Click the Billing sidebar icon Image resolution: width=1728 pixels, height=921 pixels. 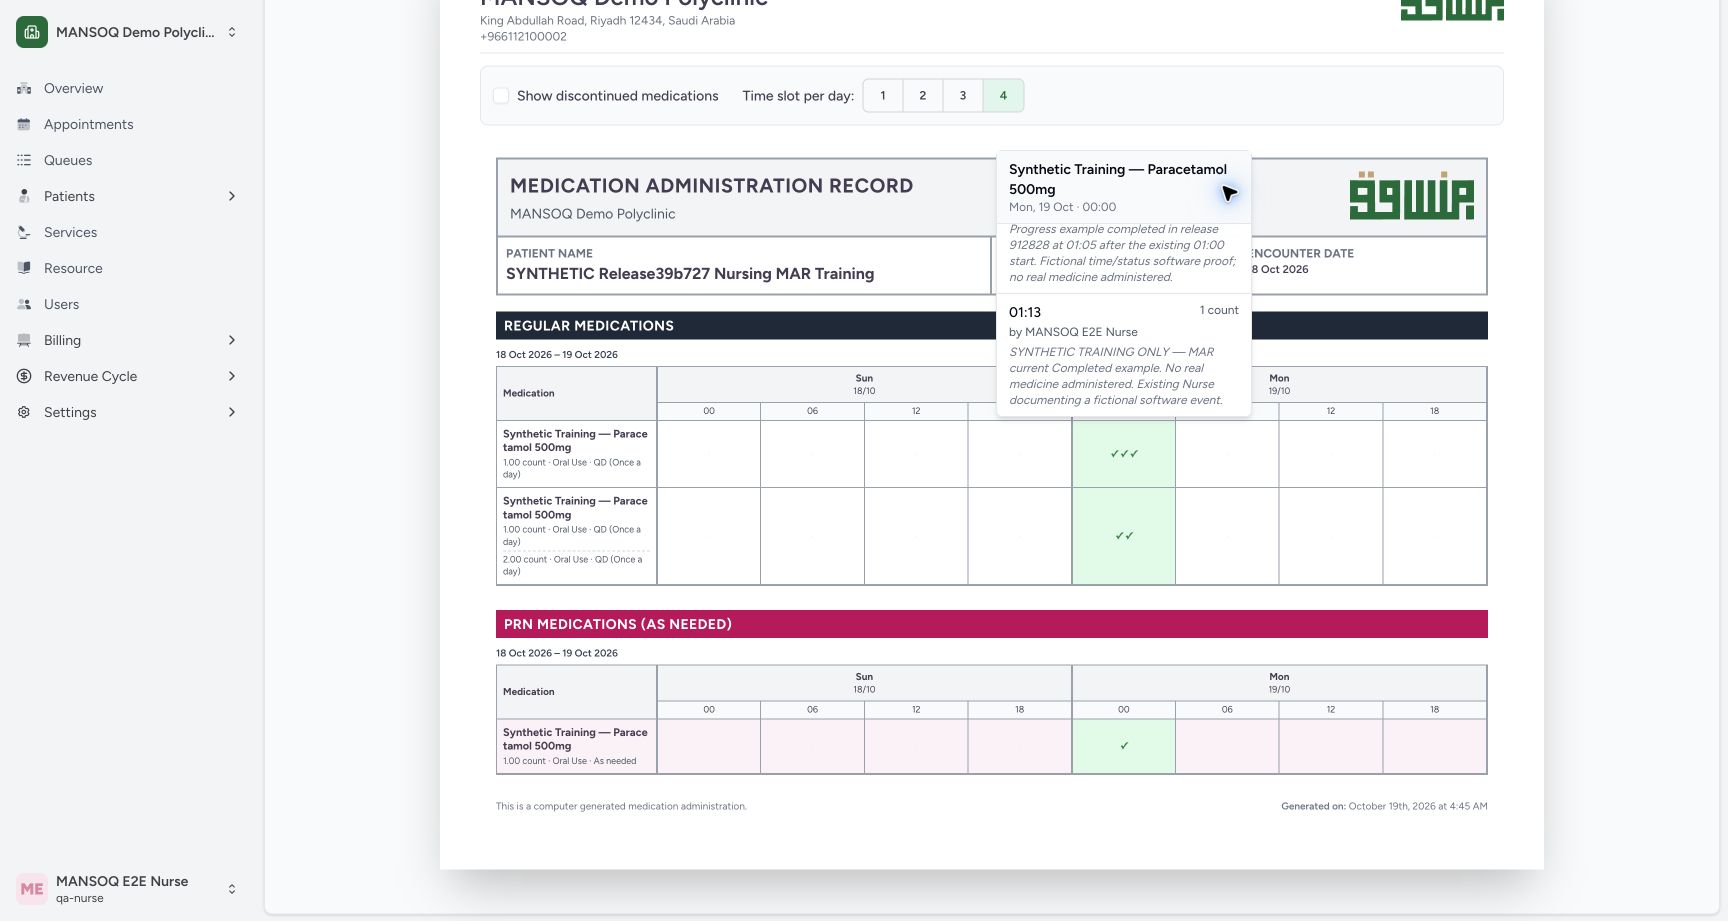coord(24,340)
